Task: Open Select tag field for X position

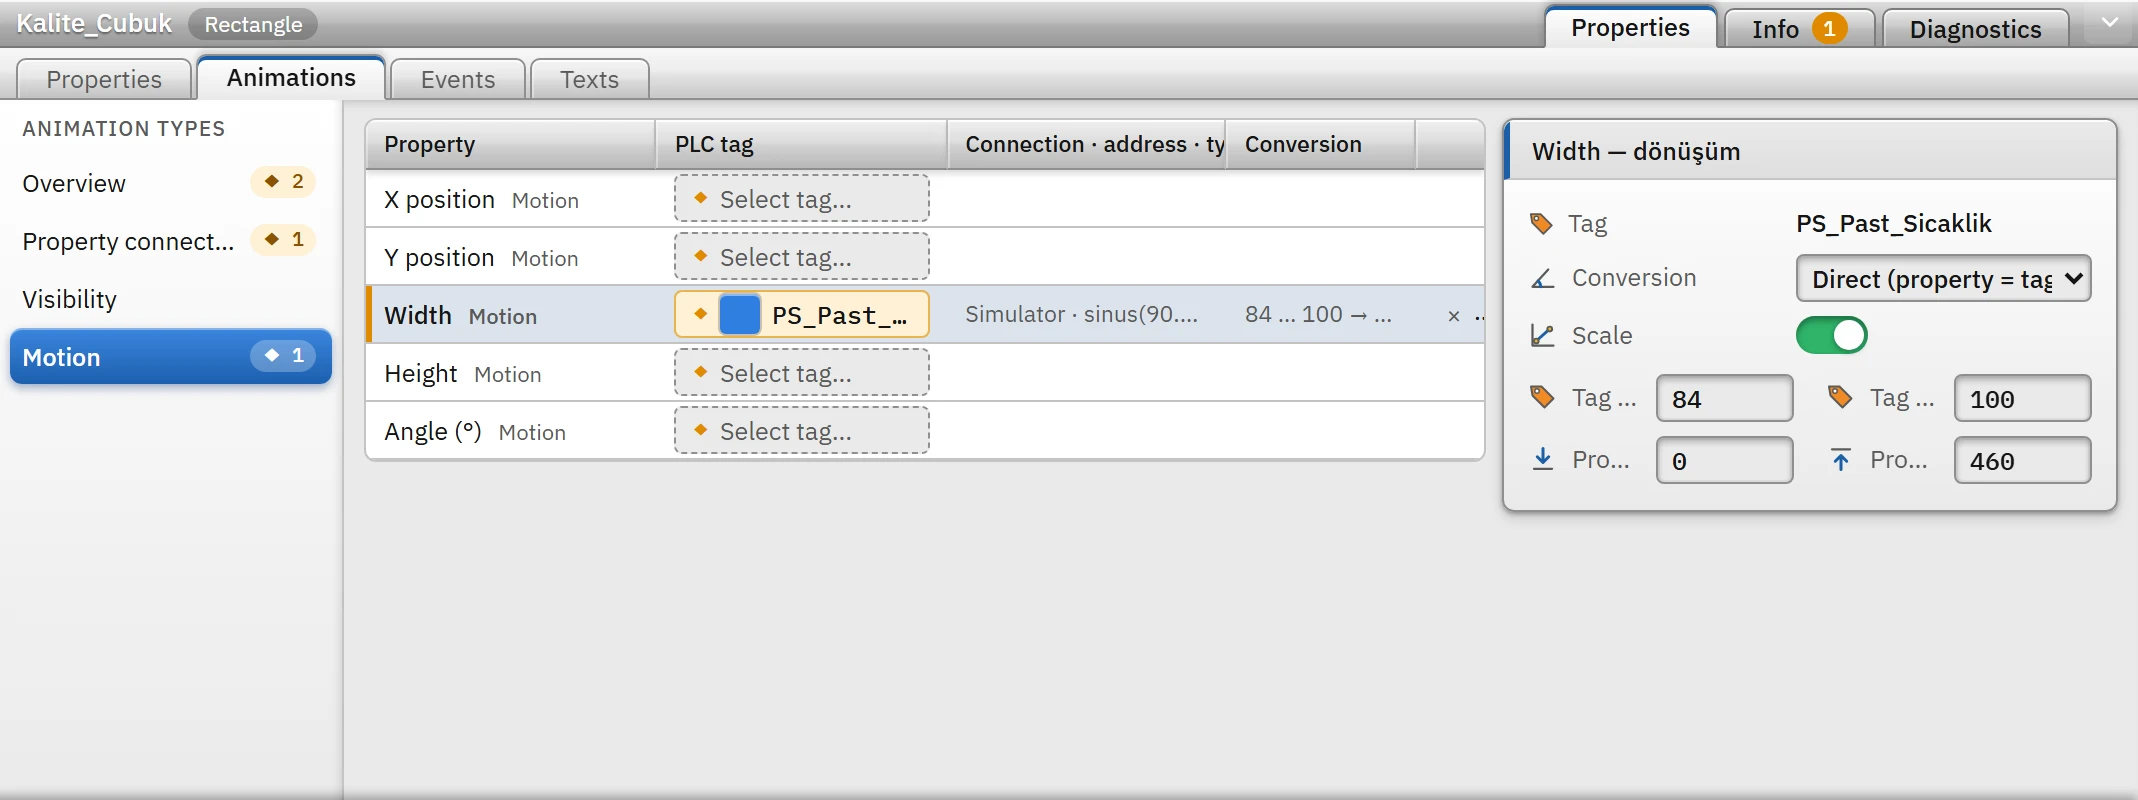Action: [x=802, y=199]
